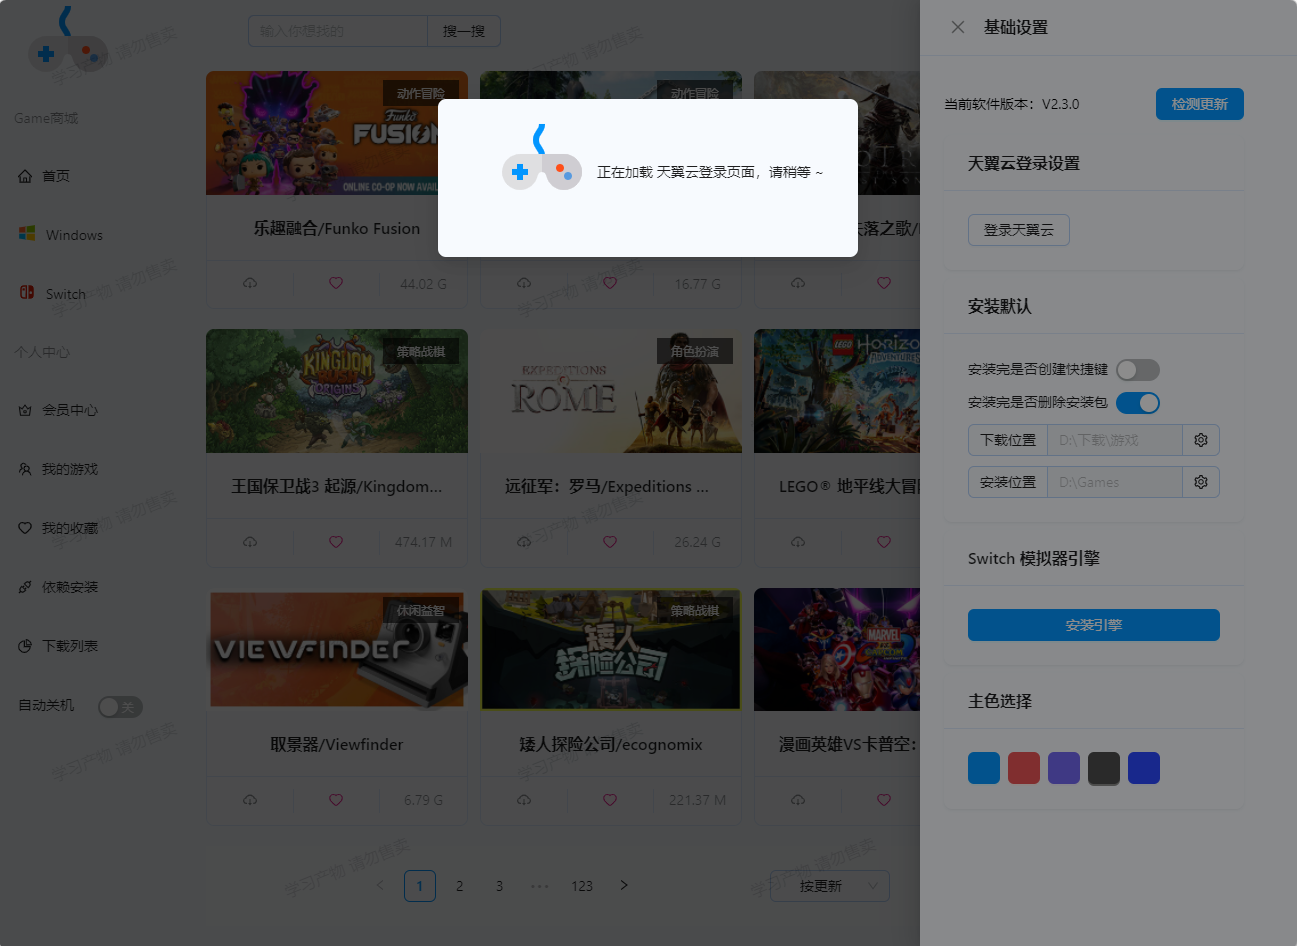Download the 16.77 G game via cloud icon

(x=524, y=283)
